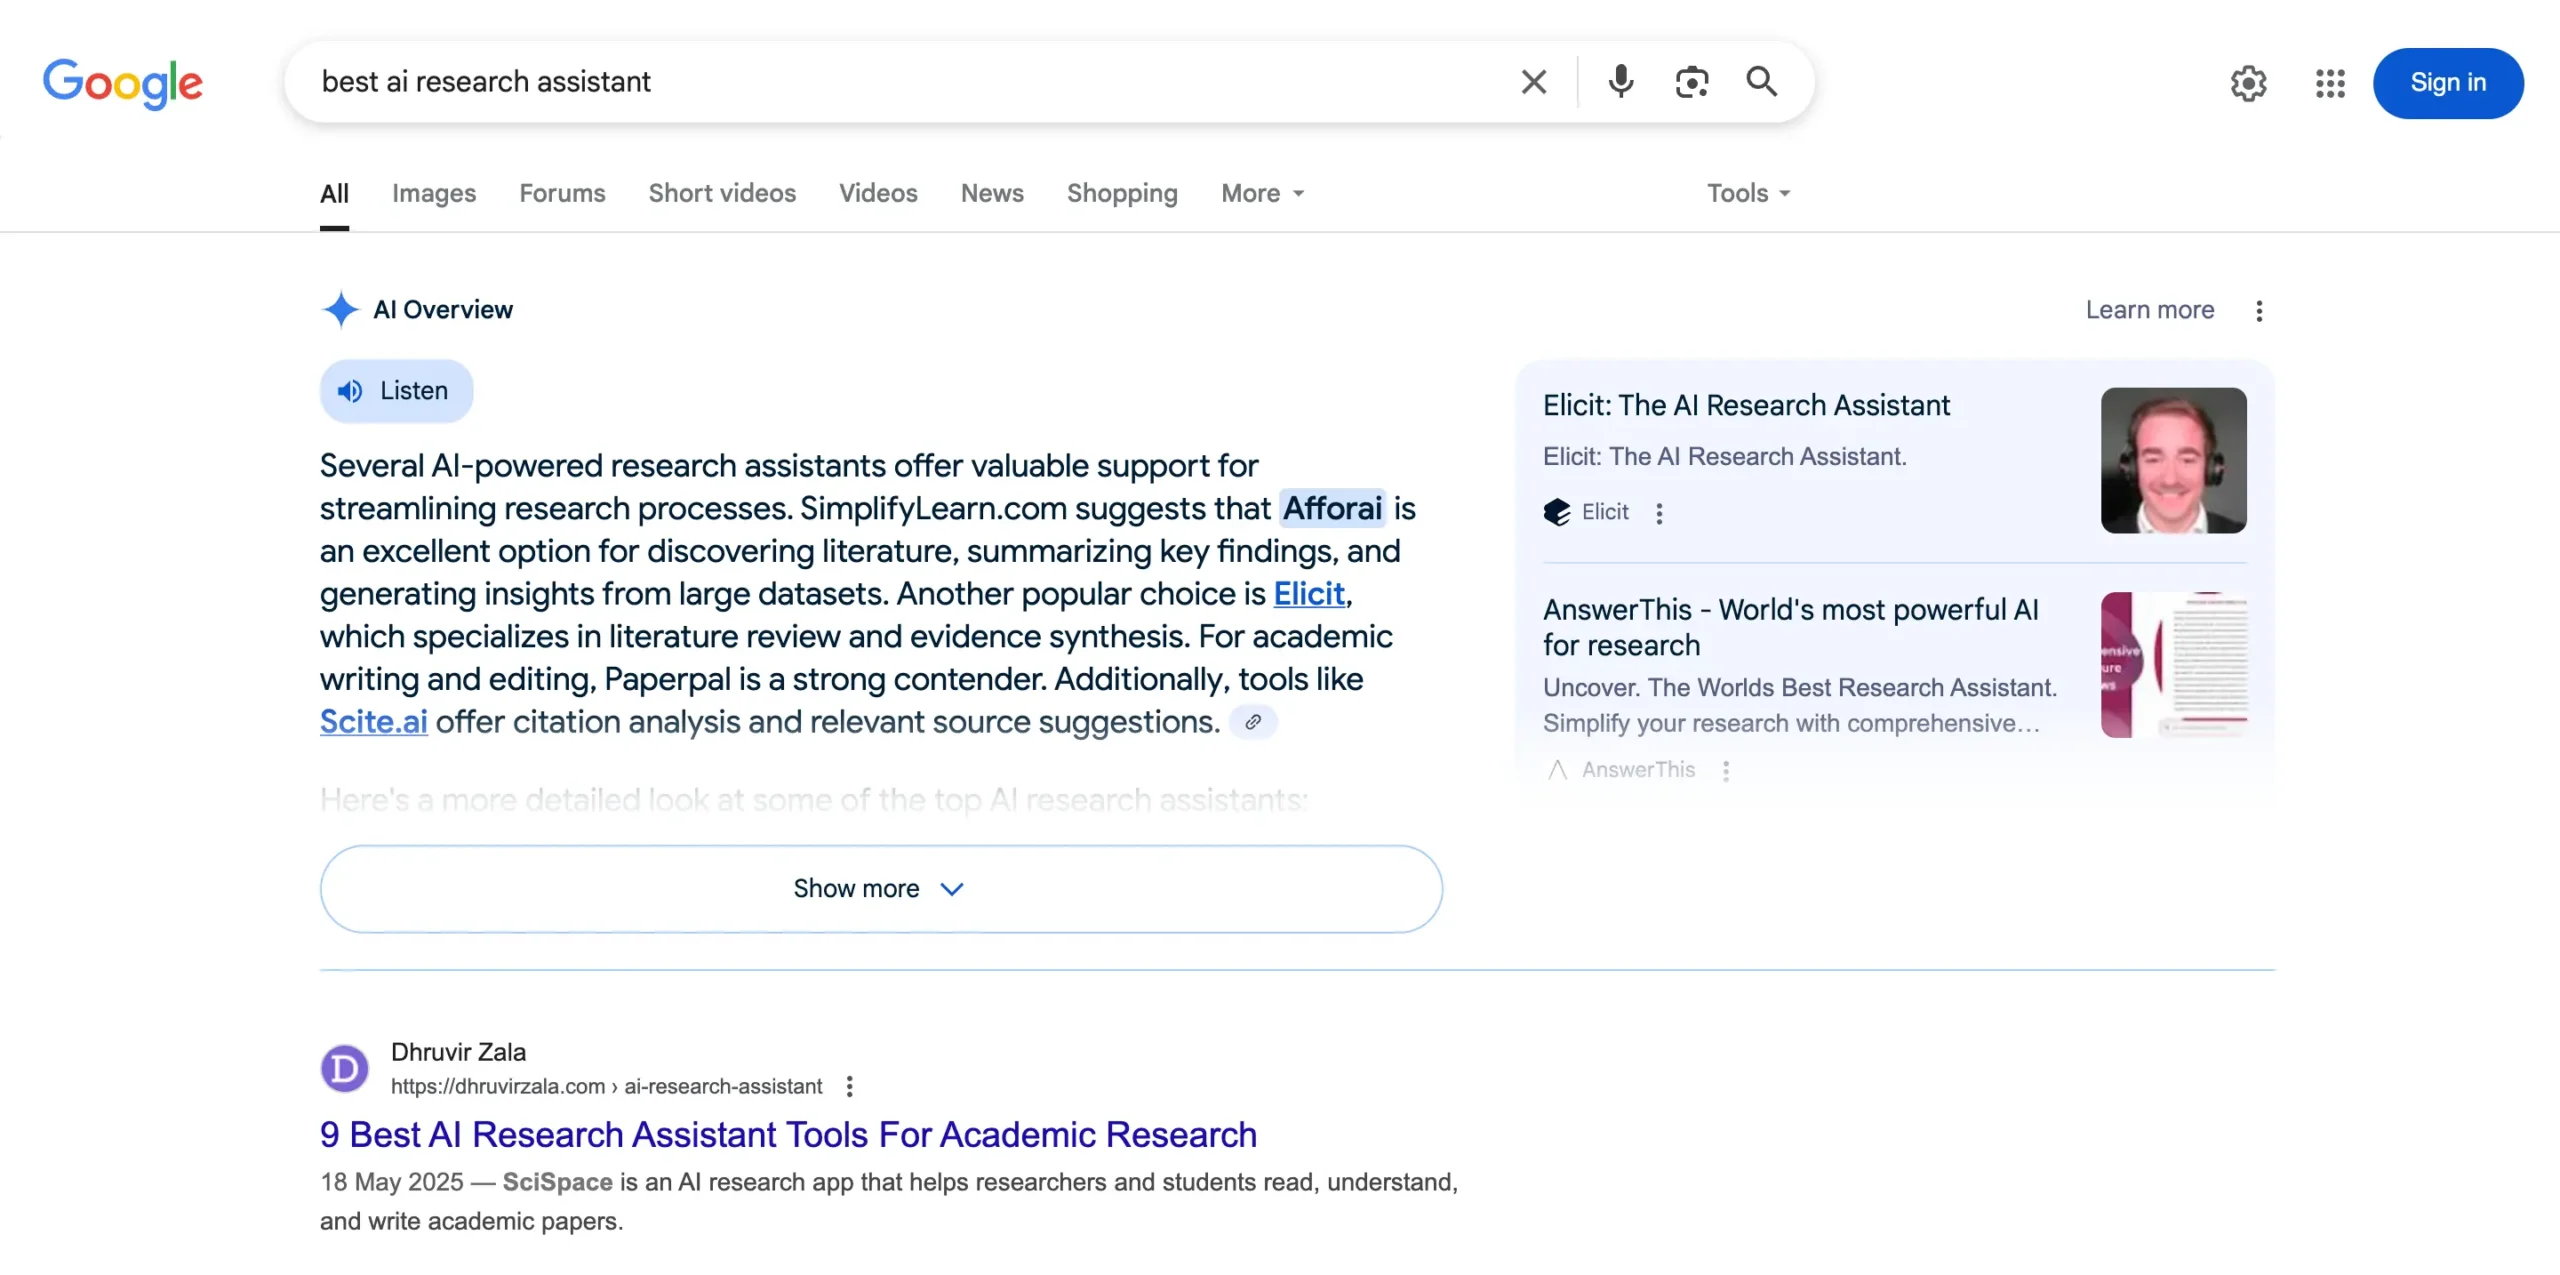Clear the search query with the X icon

(x=1533, y=82)
